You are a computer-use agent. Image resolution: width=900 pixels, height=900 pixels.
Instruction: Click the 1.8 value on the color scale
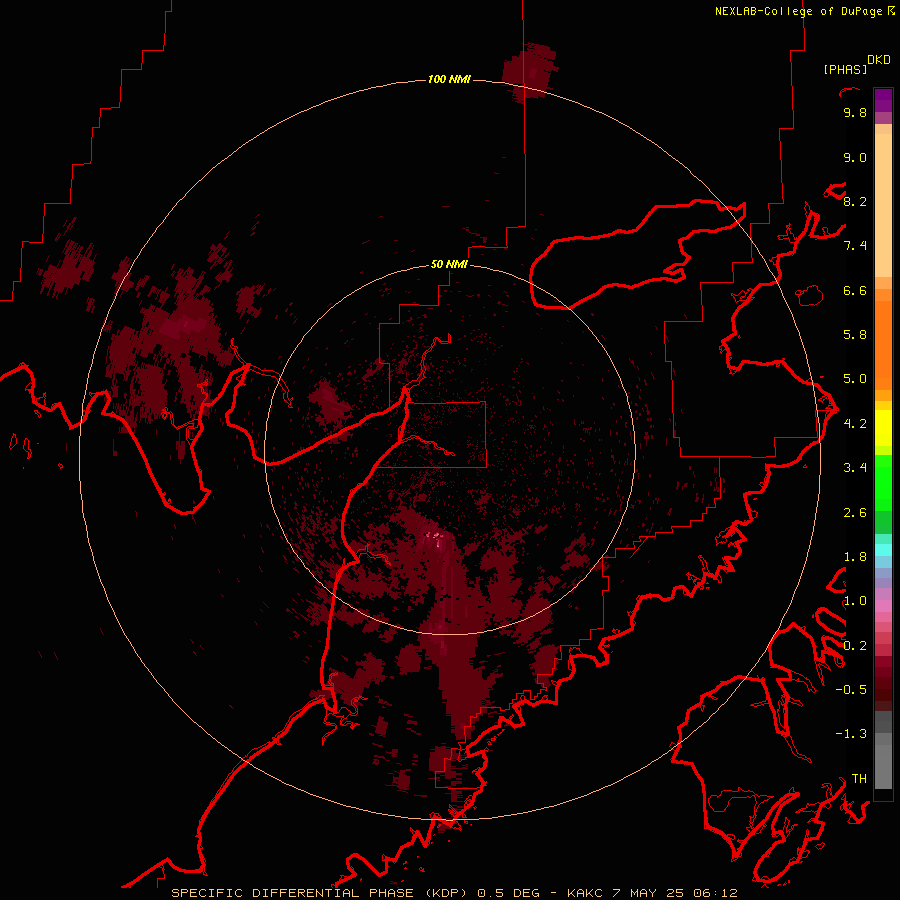click(x=855, y=557)
